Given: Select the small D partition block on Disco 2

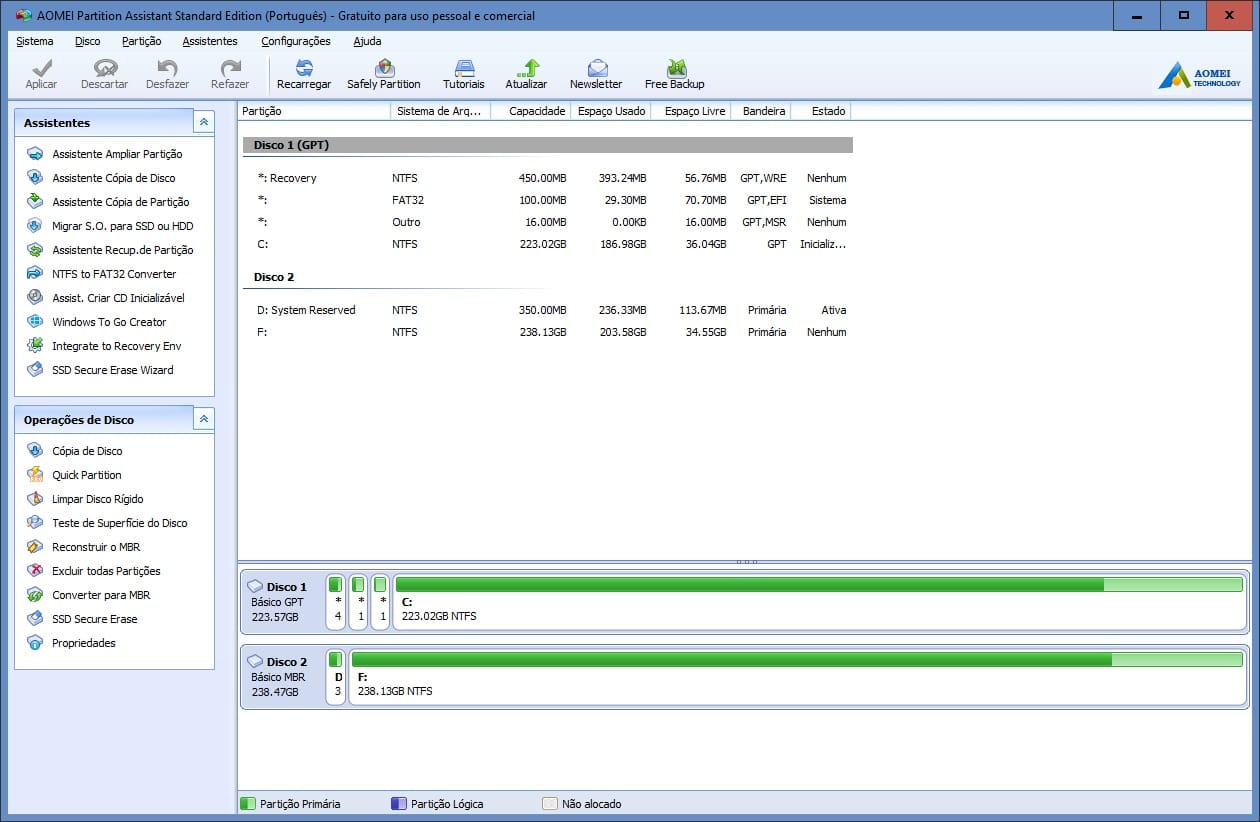Looking at the screenshot, I should [x=336, y=677].
